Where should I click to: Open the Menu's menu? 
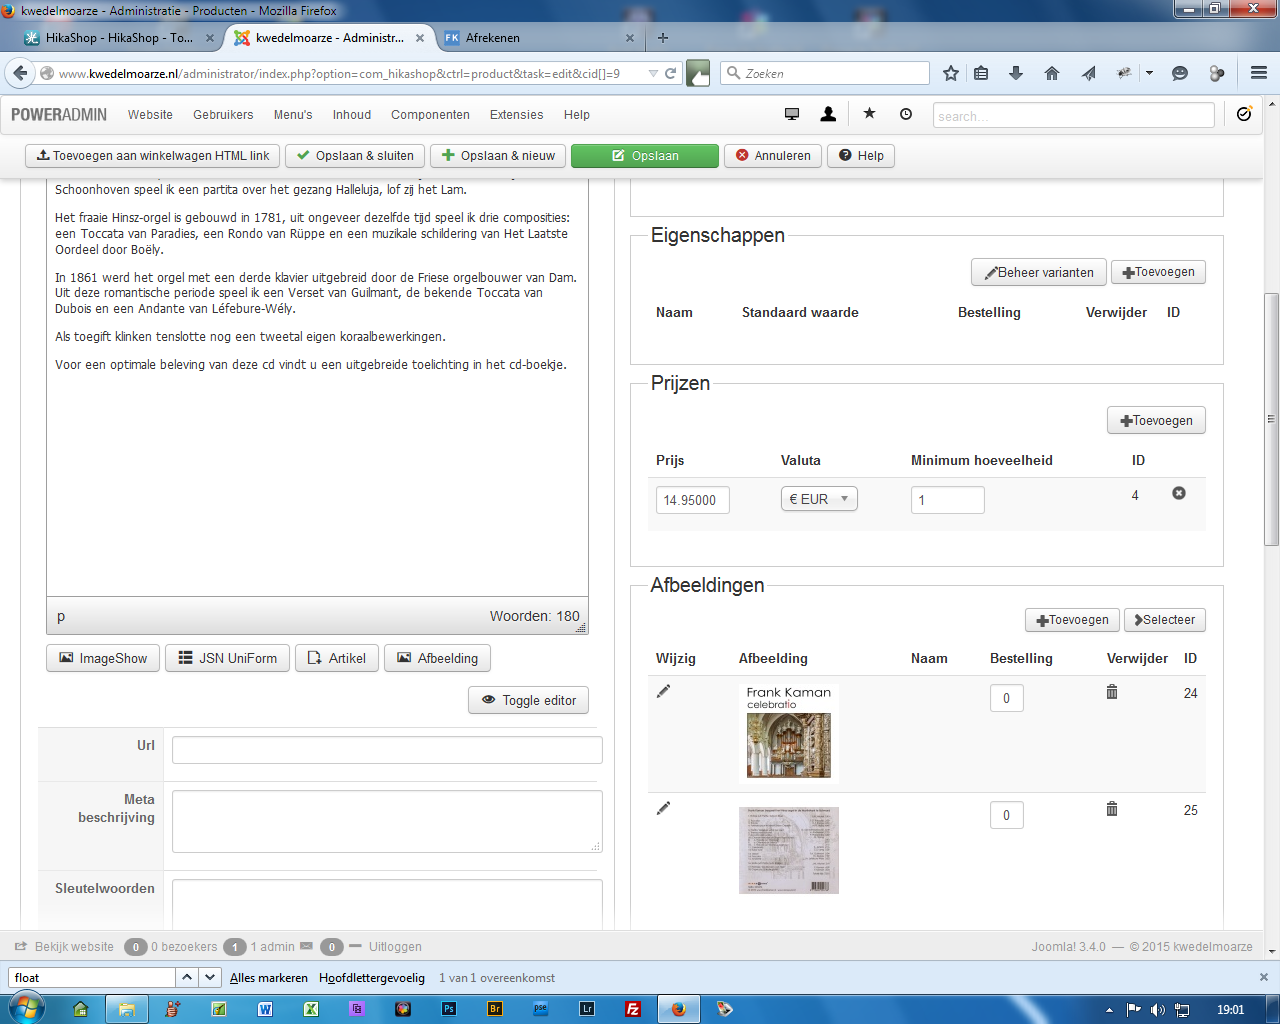tap(293, 114)
